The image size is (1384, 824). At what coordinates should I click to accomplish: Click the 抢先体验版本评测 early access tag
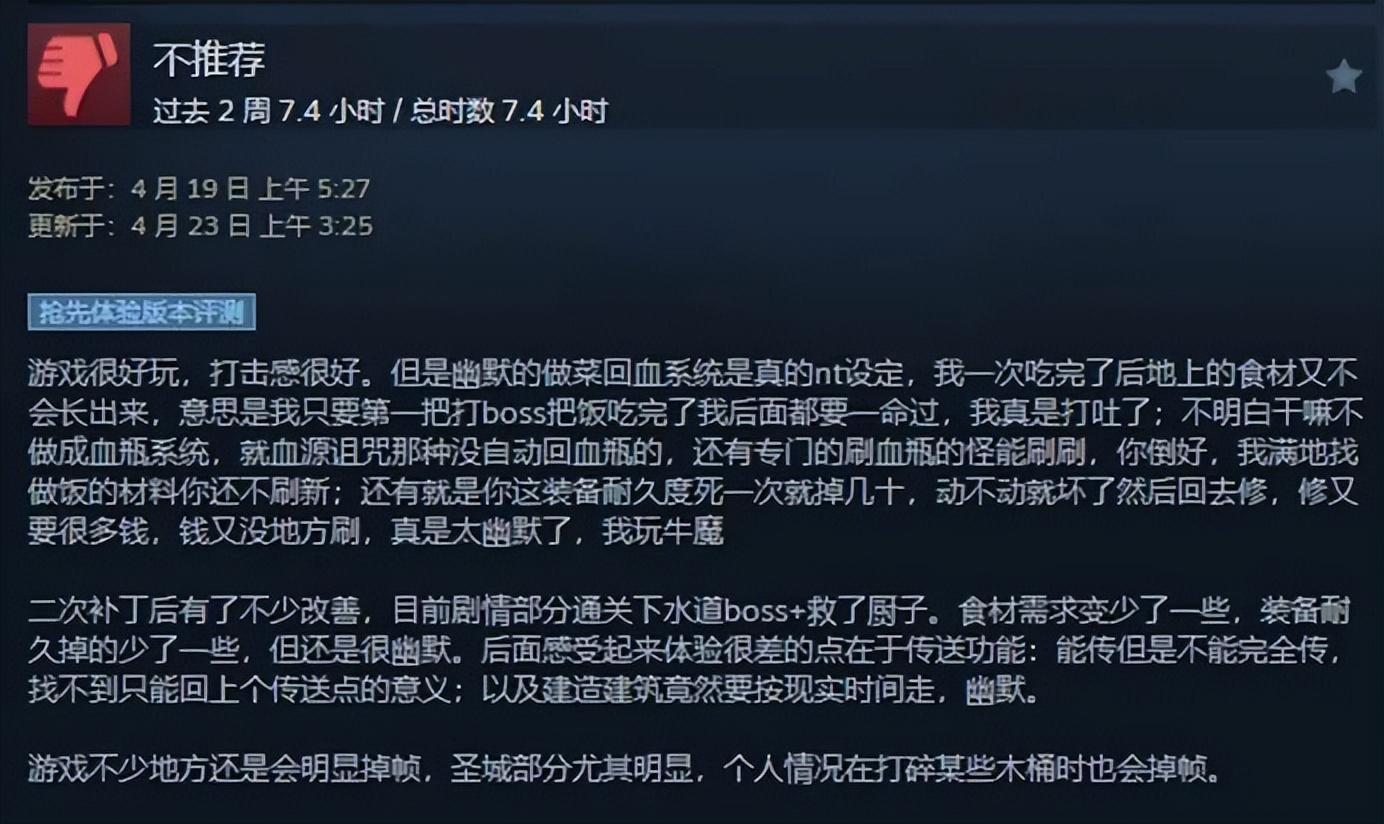142,312
